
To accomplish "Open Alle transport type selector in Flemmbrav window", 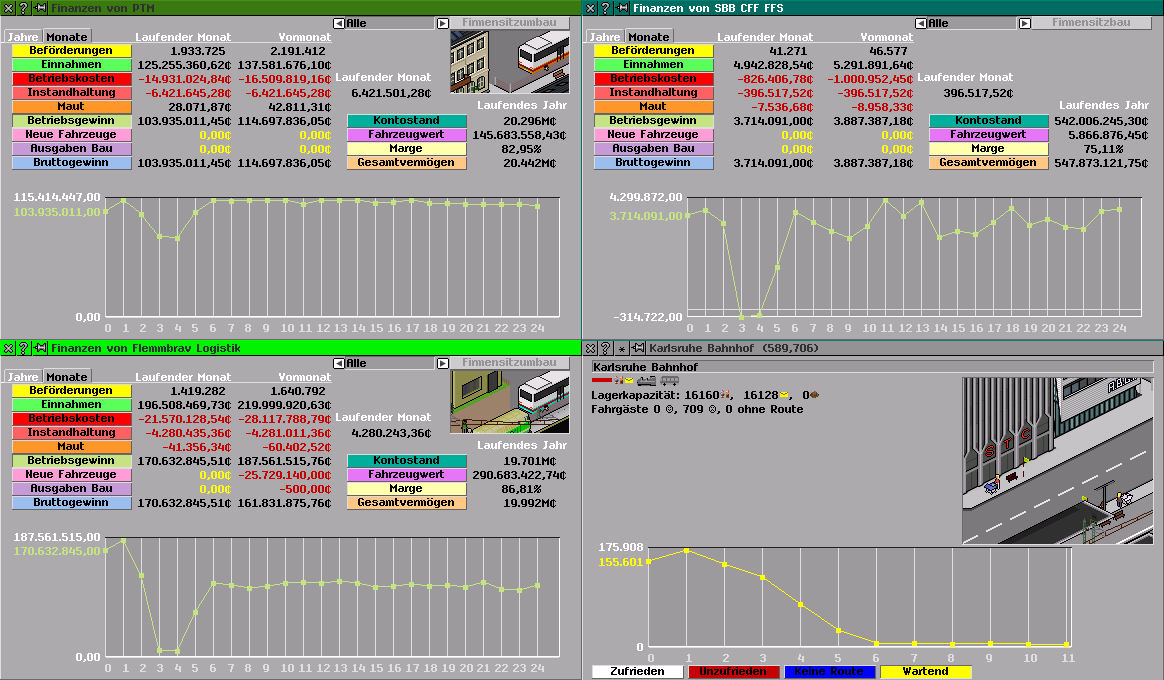I will [390, 363].
